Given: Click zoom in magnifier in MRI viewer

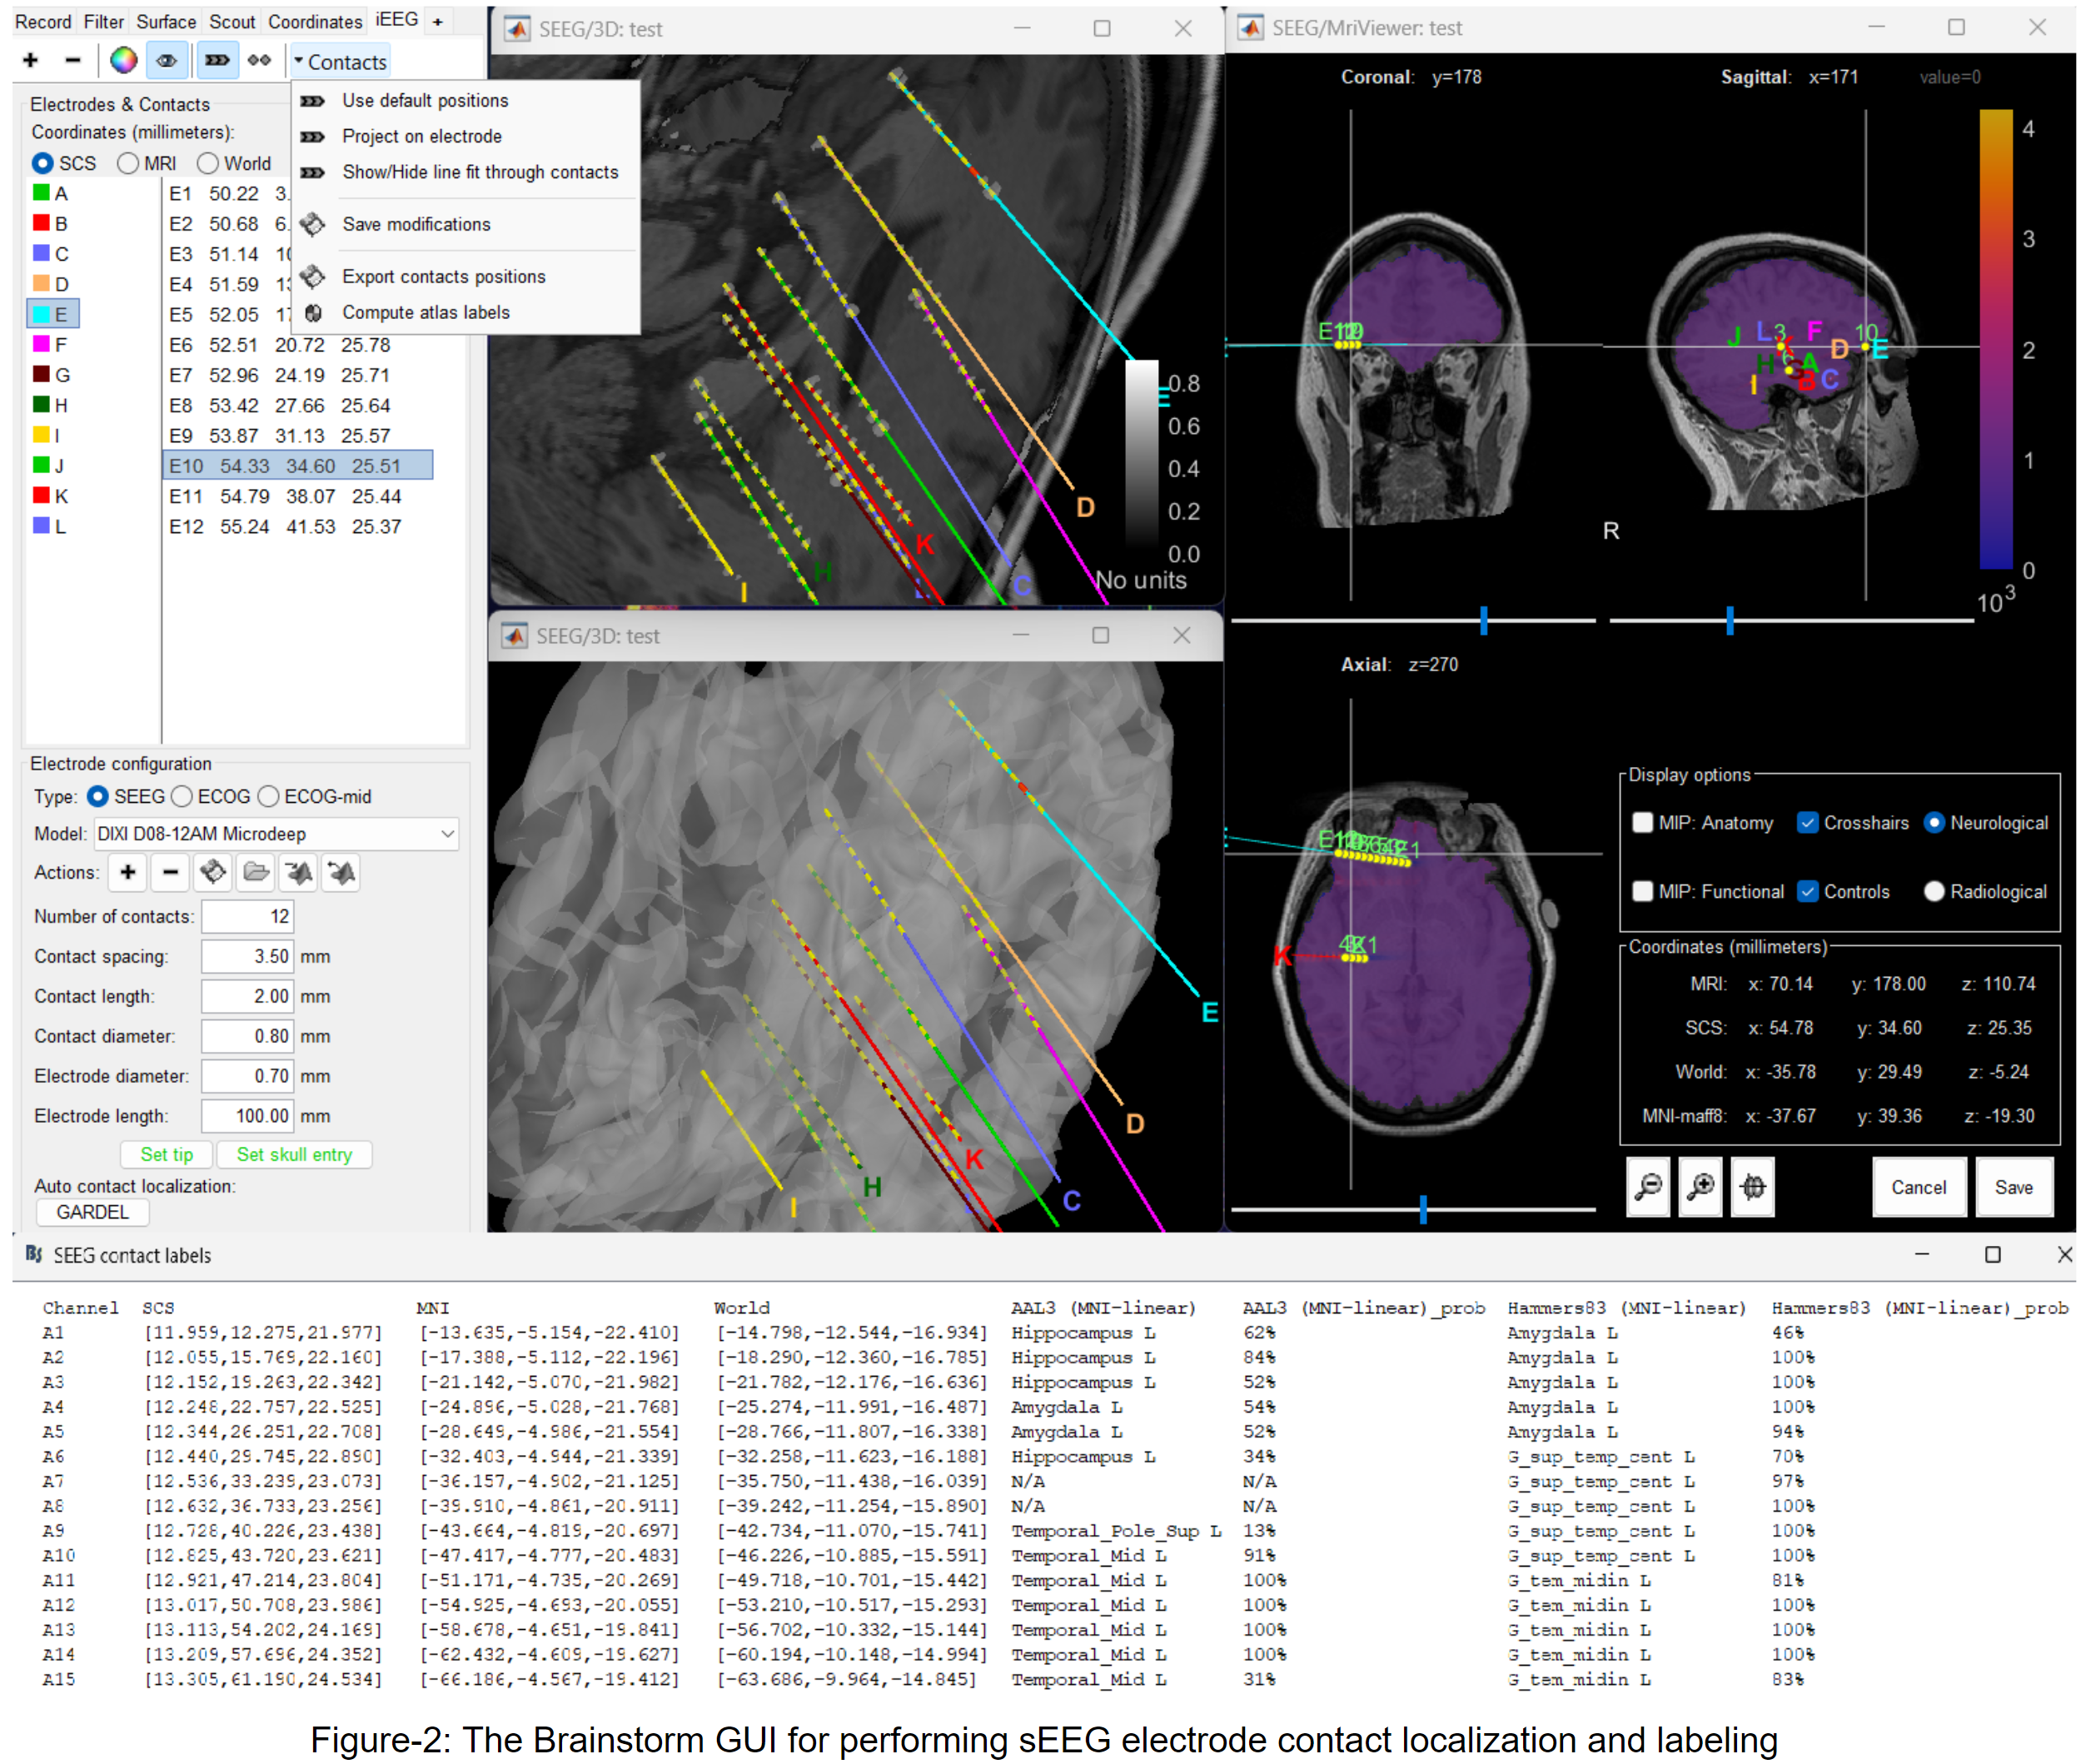Looking at the screenshot, I should tap(1700, 1187).
